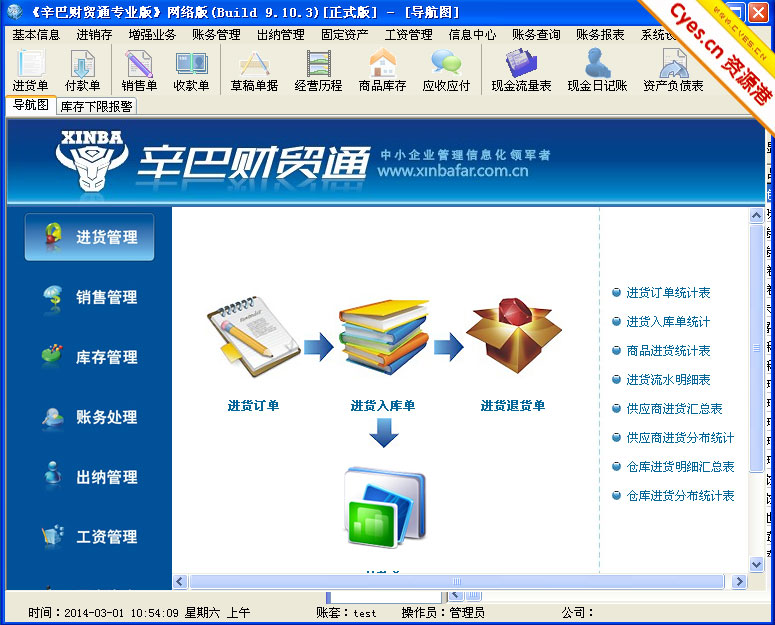Open the 账务管理 menu
The width and height of the screenshot is (775, 625).
click(x=216, y=35)
